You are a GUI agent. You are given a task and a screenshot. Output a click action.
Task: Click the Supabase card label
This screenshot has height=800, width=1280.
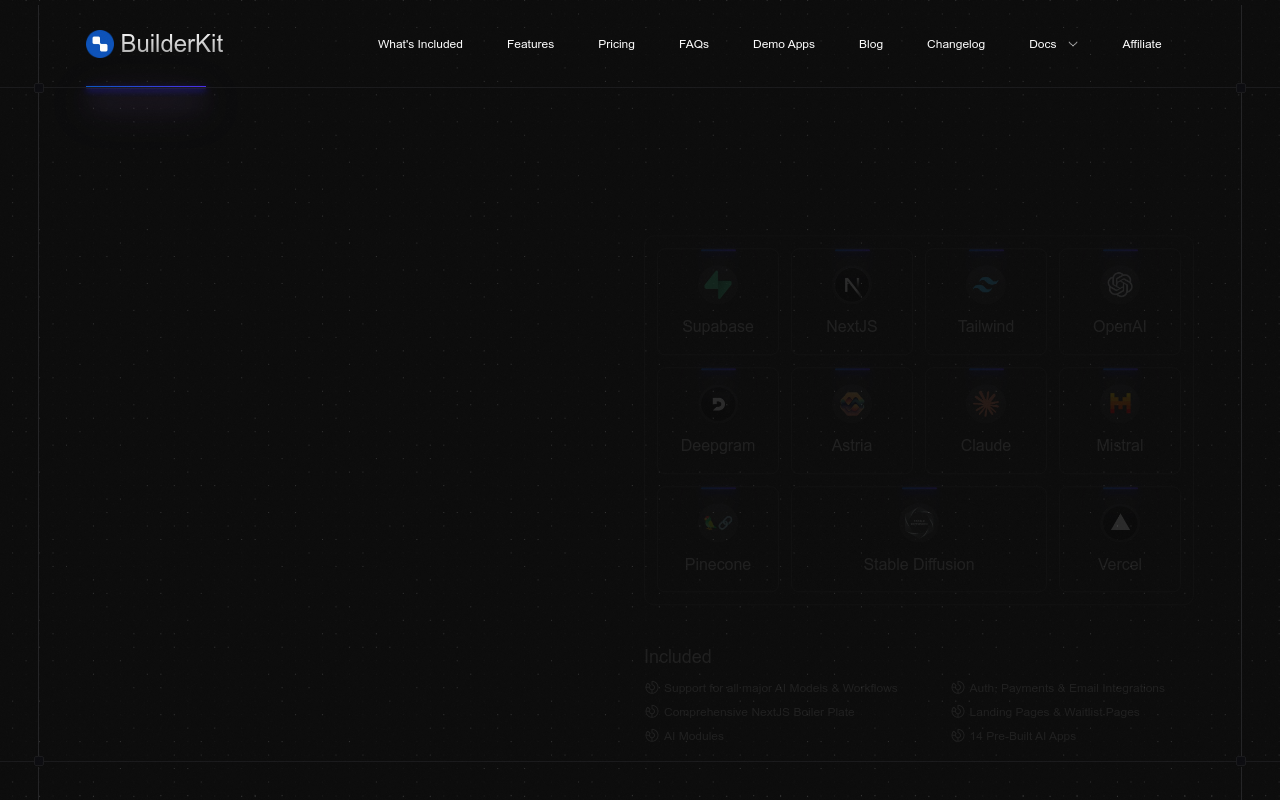coord(718,326)
